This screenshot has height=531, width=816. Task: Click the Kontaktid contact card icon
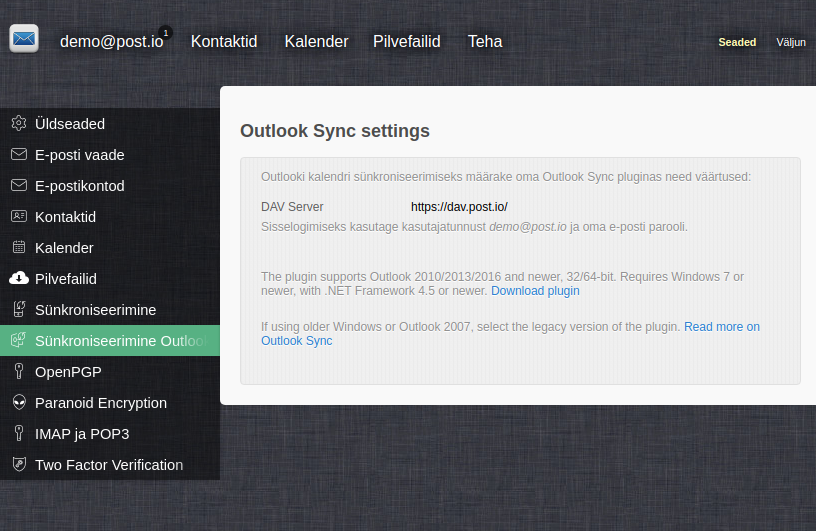click(19, 216)
